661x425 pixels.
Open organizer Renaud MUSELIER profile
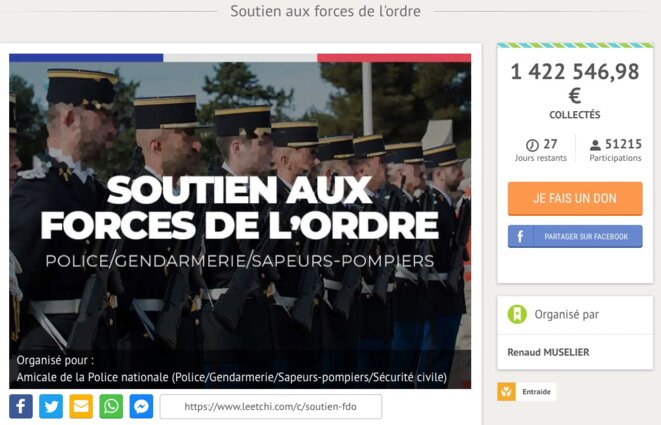(x=548, y=352)
